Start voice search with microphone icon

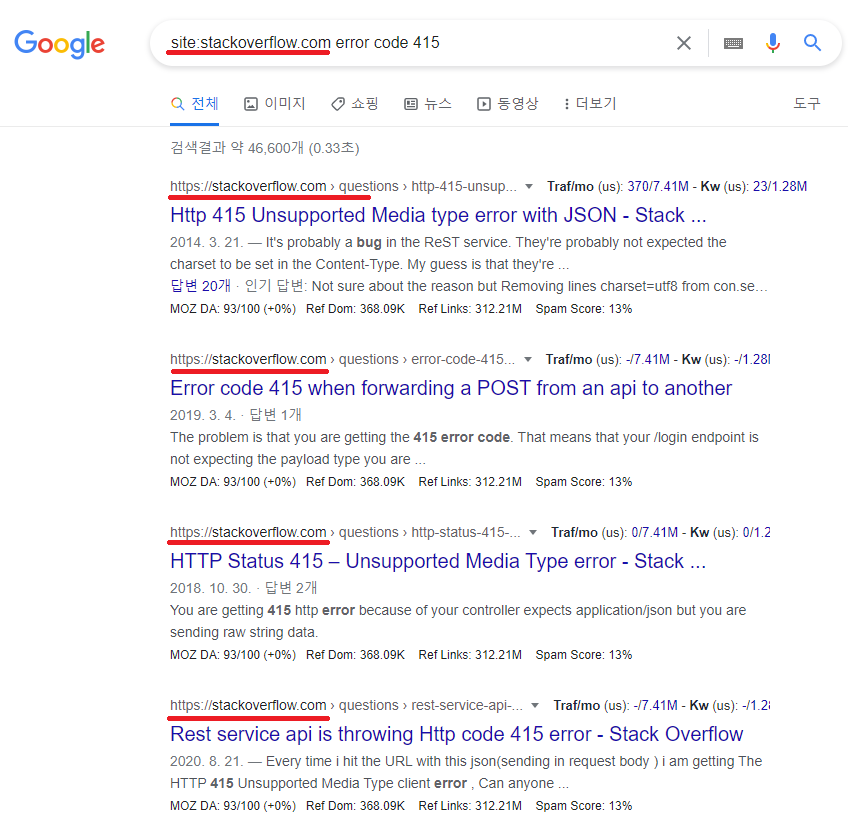[x=773, y=43]
